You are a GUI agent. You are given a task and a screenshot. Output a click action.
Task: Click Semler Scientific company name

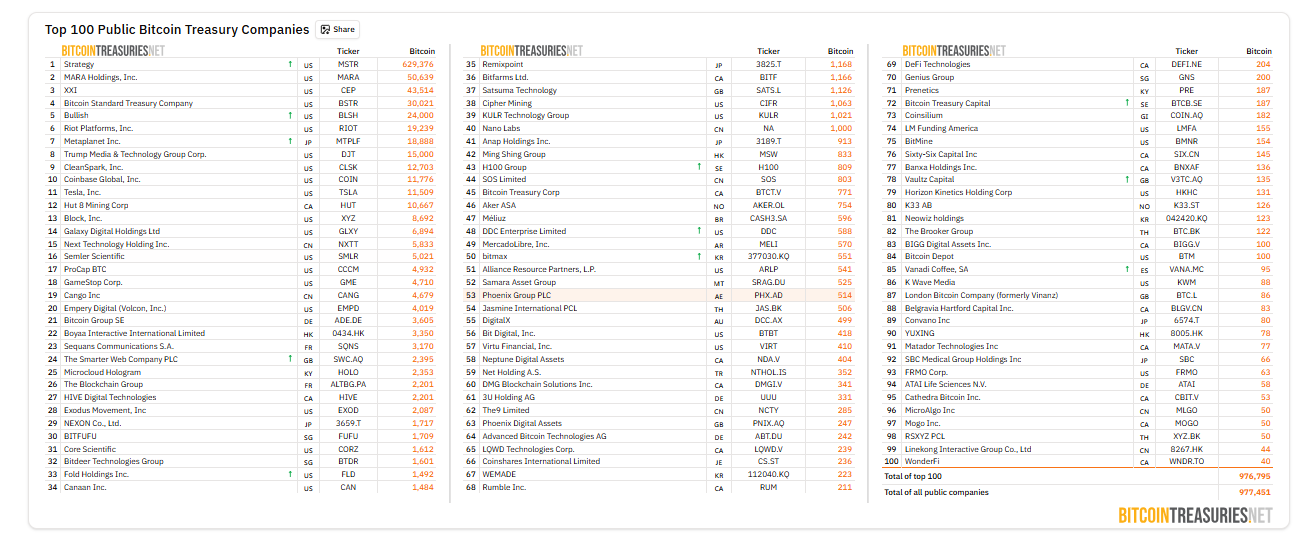94,256
